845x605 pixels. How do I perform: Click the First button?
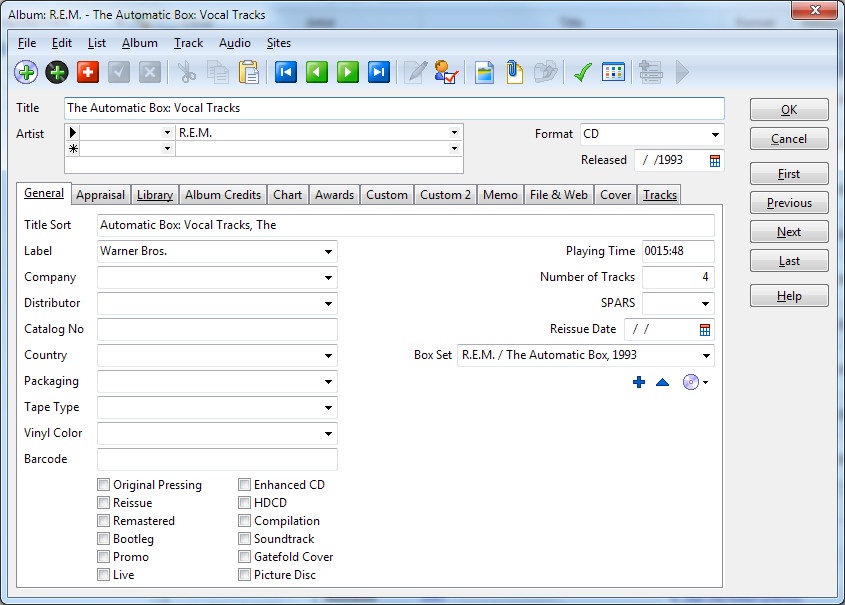point(789,174)
